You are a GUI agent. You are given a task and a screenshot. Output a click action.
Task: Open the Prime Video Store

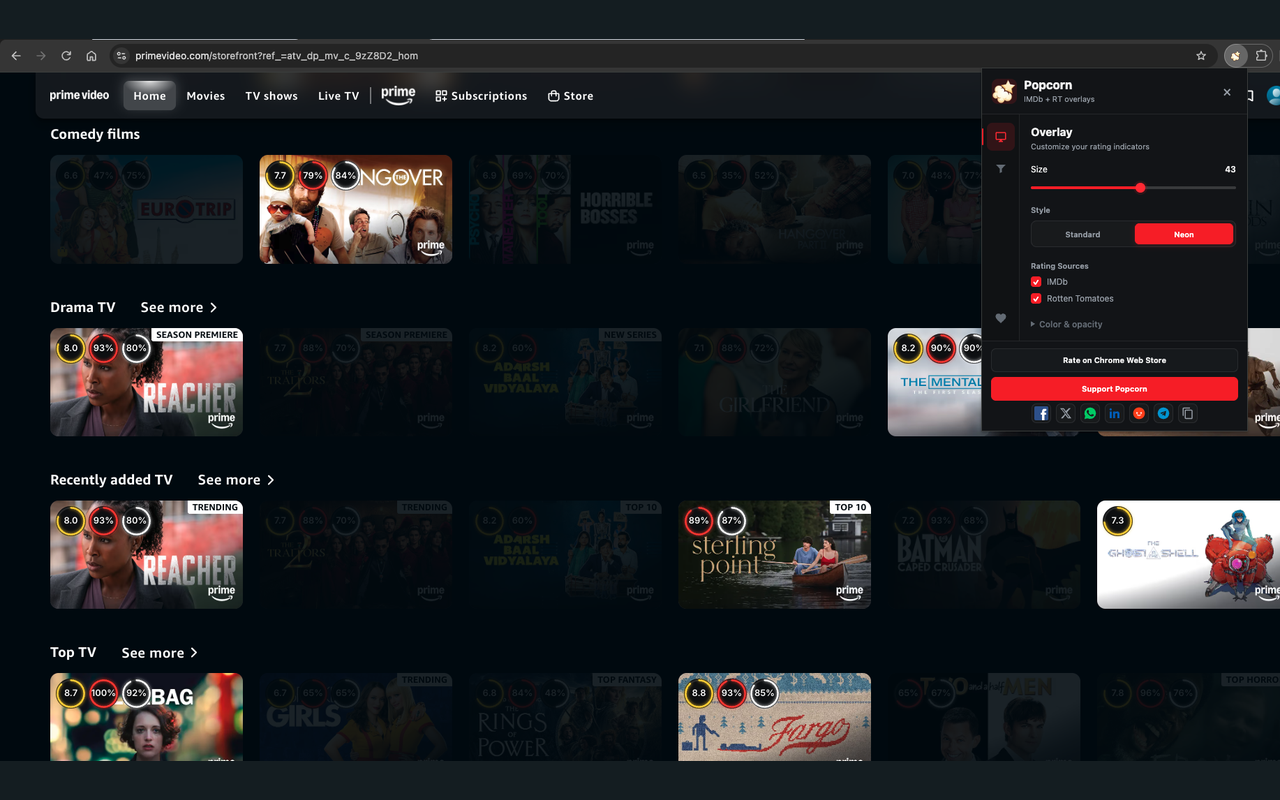(571, 96)
